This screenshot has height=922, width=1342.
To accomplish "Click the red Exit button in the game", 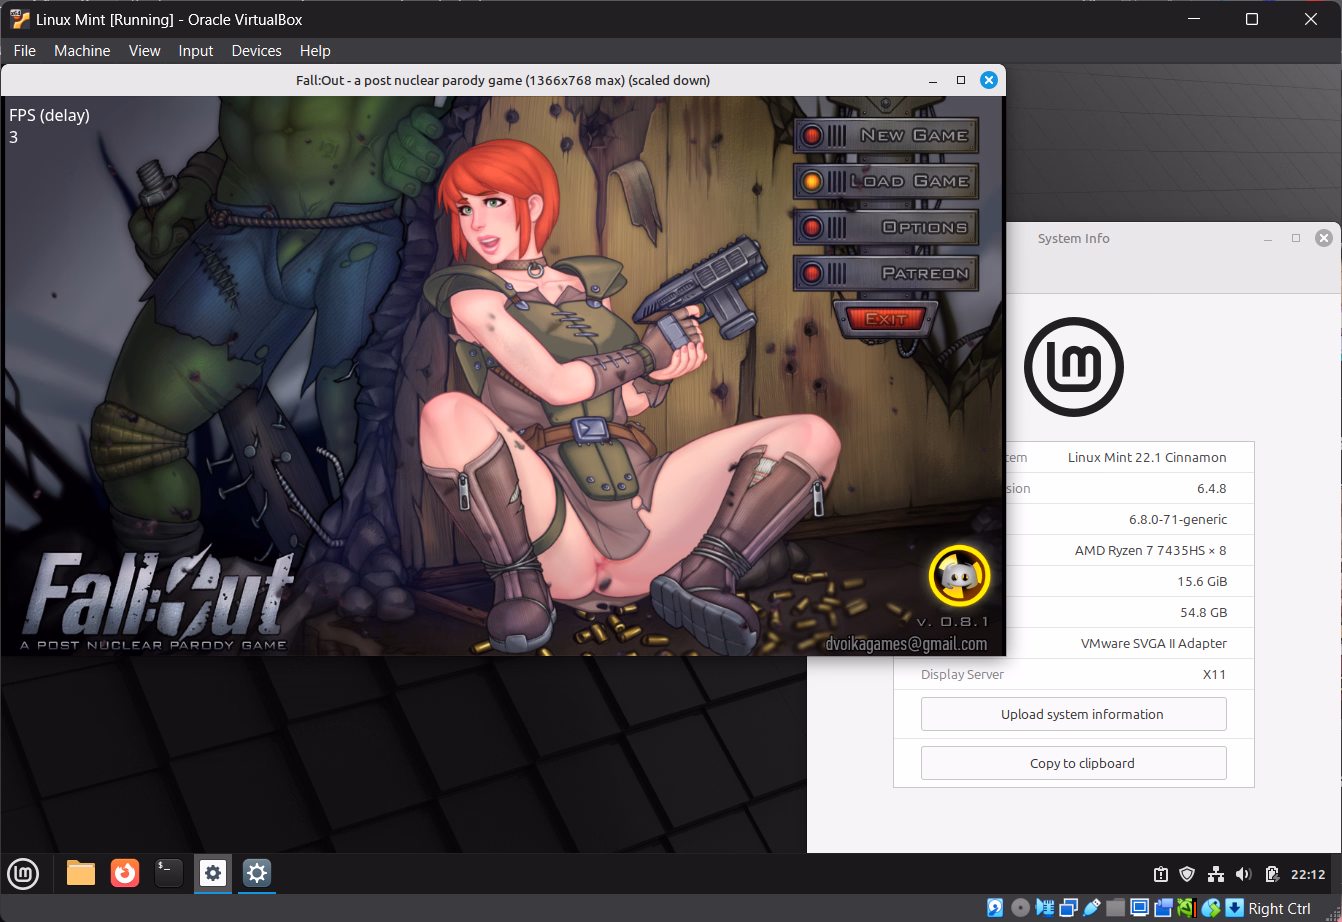I will 885,319.
